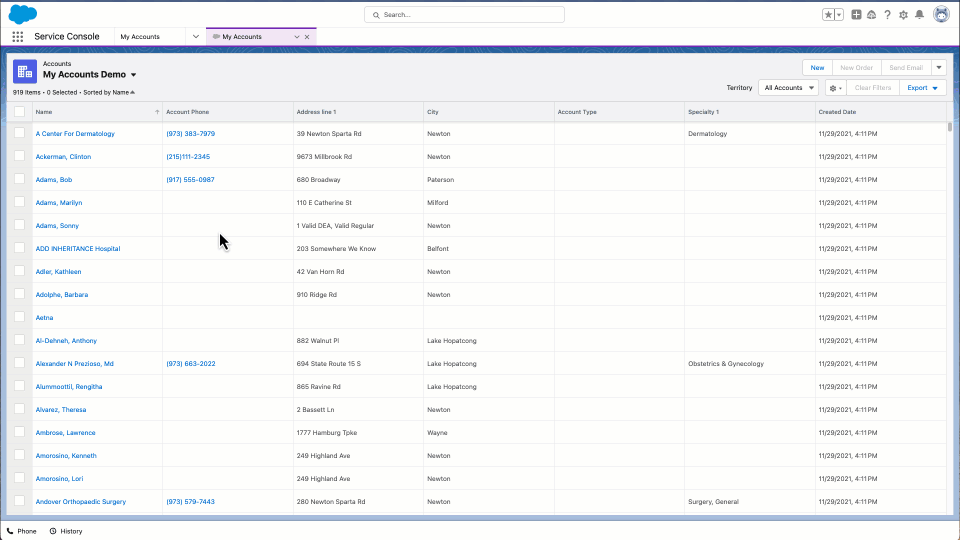Image resolution: width=960 pixels, height=540 pixels.
Task: Click the global Search field
Action: [x=464, y=15]
